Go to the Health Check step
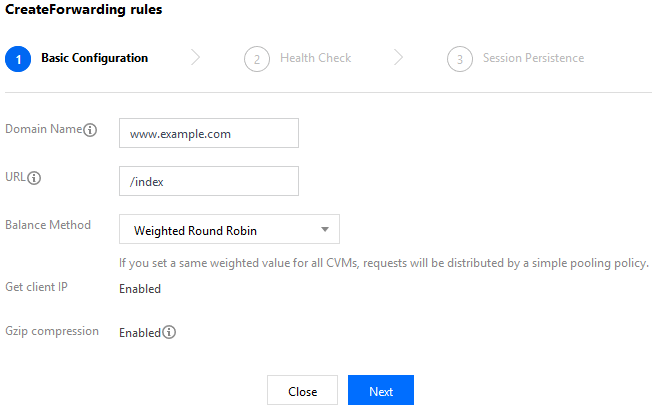The image size is (652, 408). pyautogui.click(x=315, y=58)
